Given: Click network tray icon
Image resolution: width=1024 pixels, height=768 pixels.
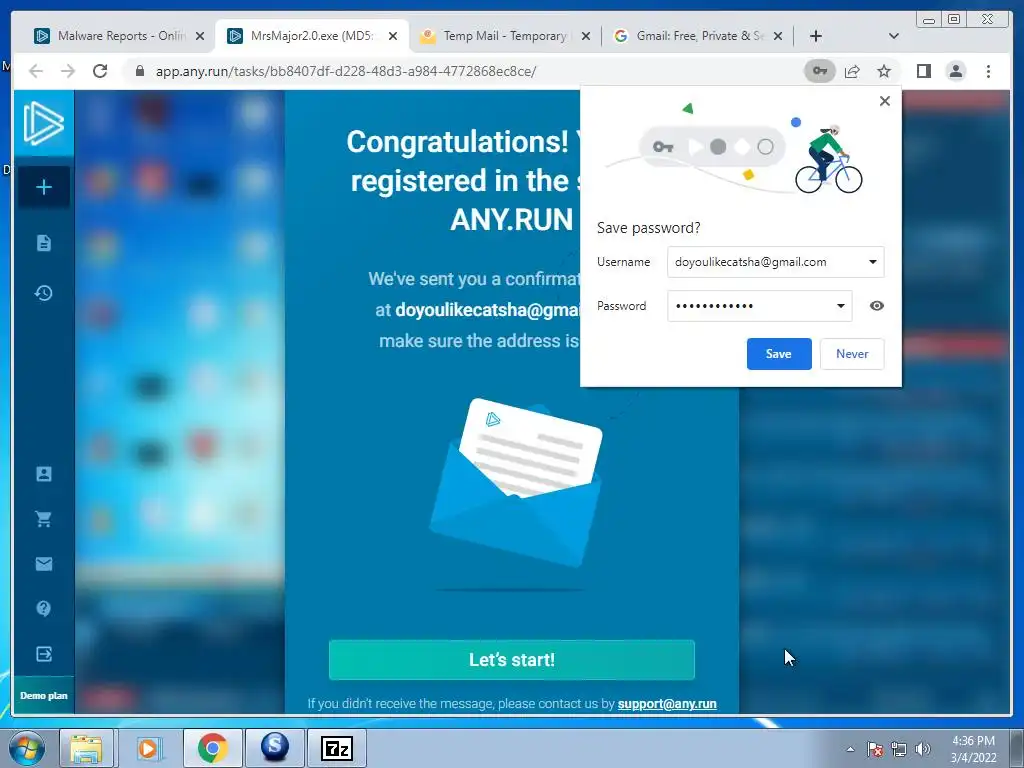Looking at the screenshot, I should coord(899,749).
